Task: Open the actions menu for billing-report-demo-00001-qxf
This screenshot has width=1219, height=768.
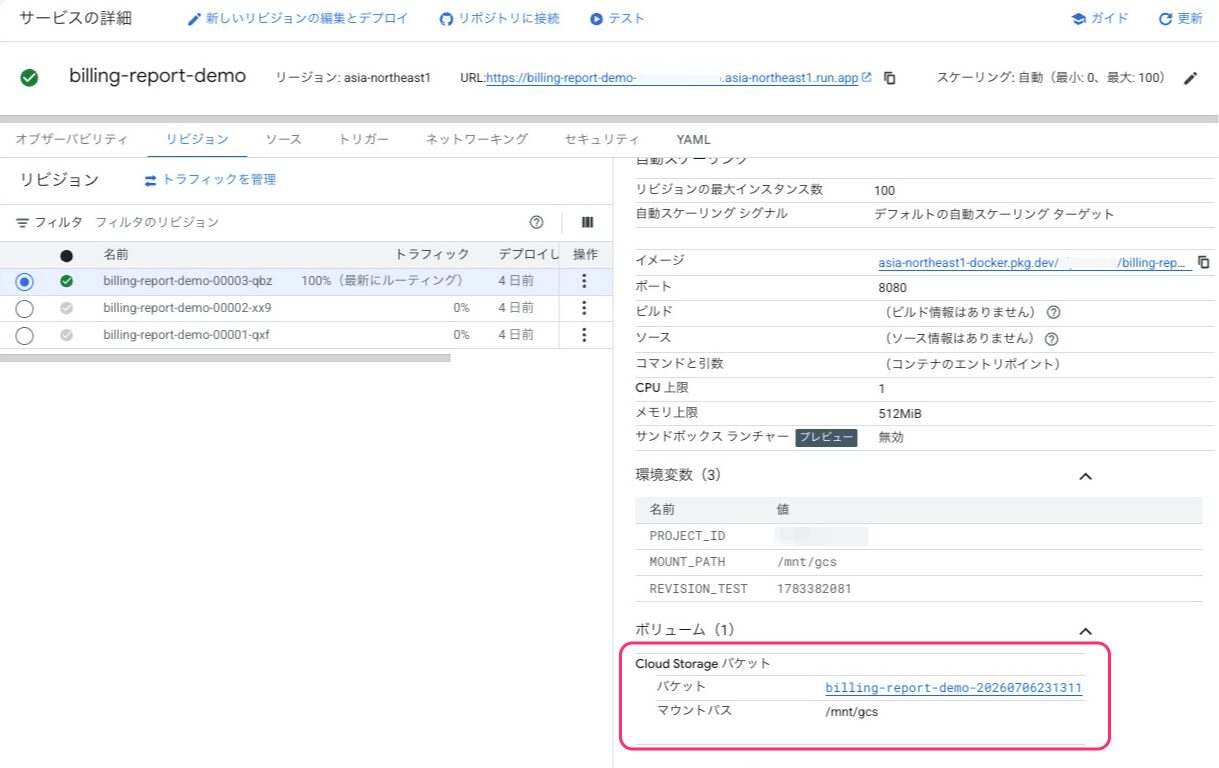Action: [x=585, y=335]
